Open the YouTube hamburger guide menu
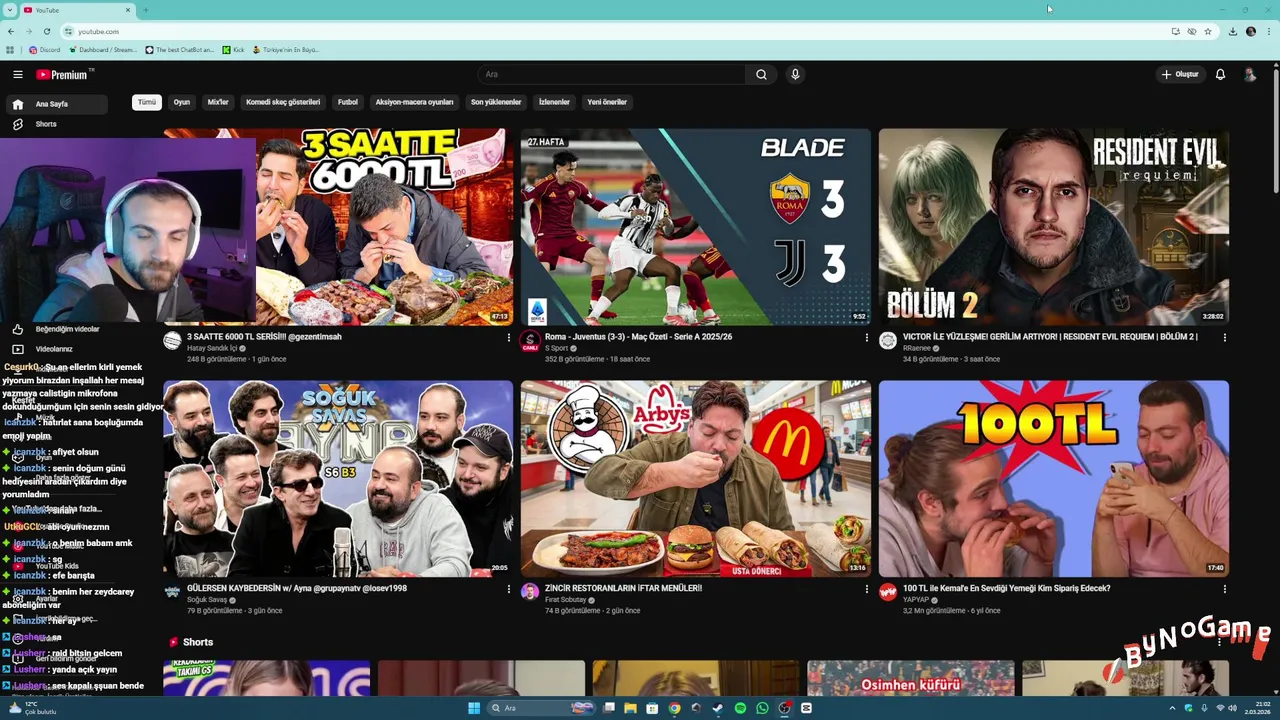 tap(17, 74)
